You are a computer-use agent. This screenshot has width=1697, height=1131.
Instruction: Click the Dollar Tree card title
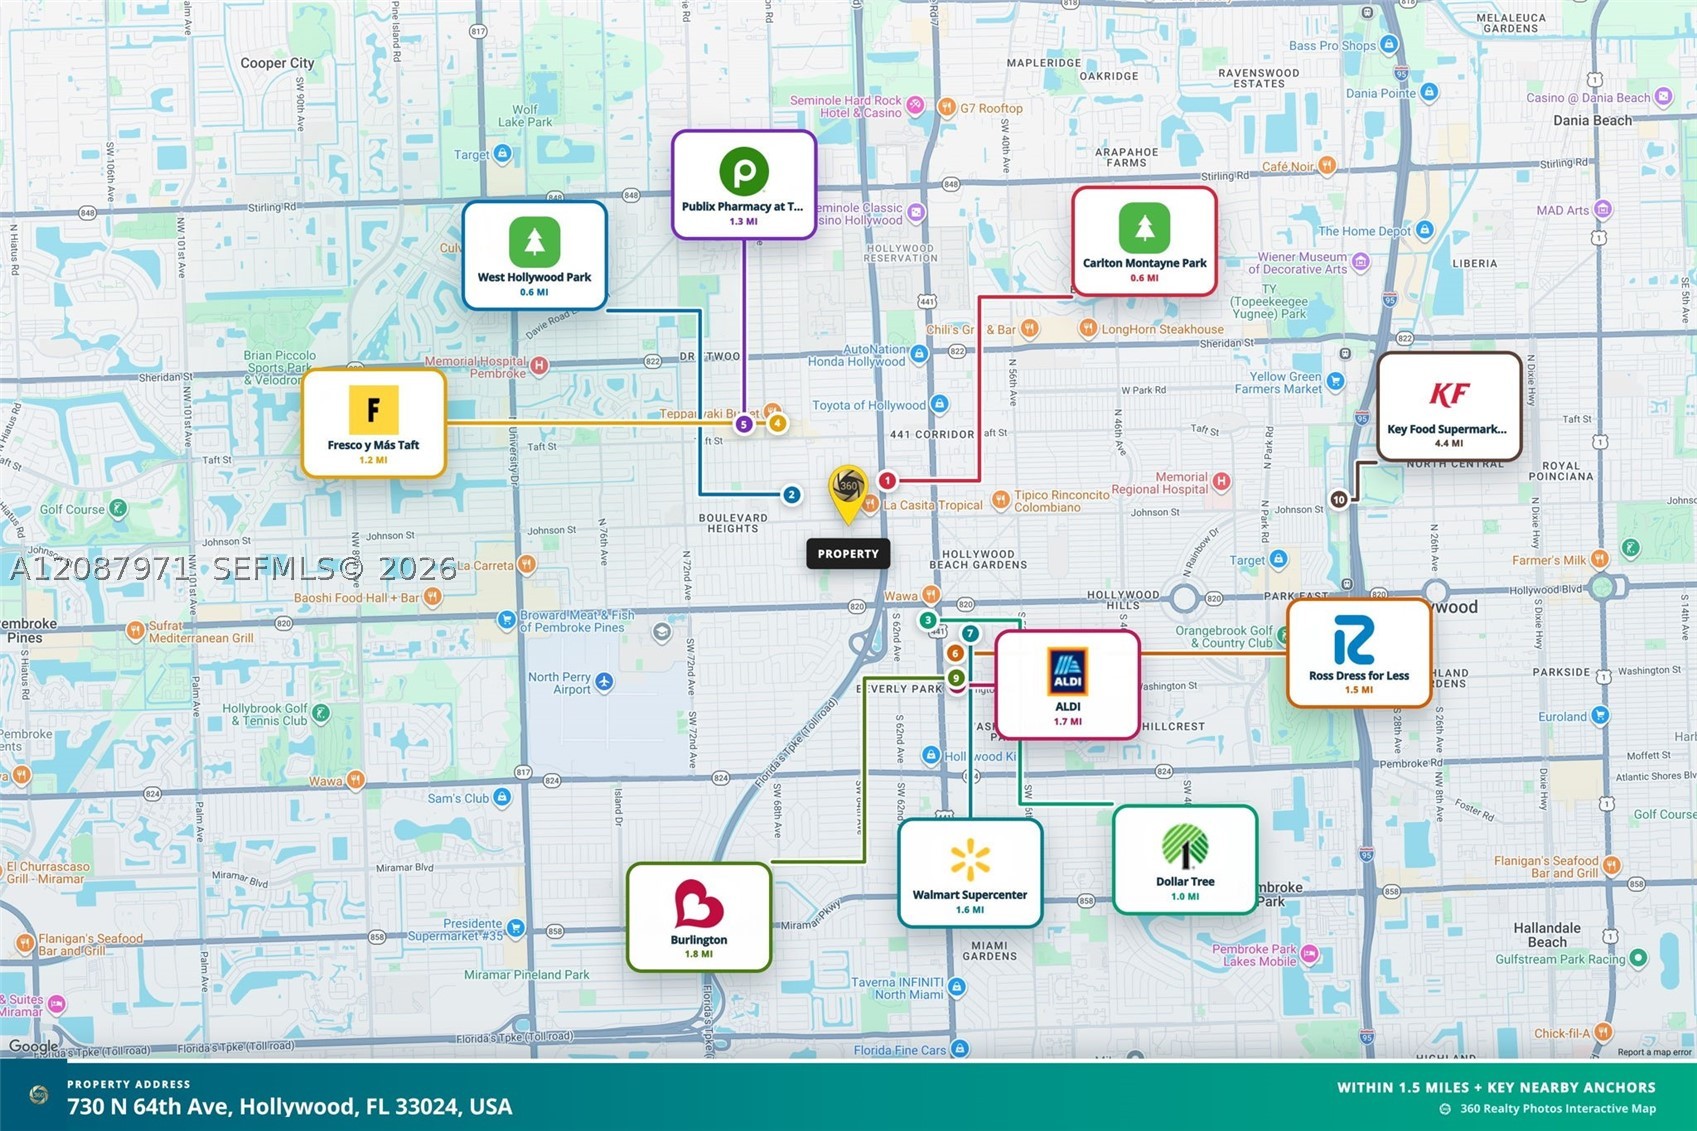[x=1185, y=882]
